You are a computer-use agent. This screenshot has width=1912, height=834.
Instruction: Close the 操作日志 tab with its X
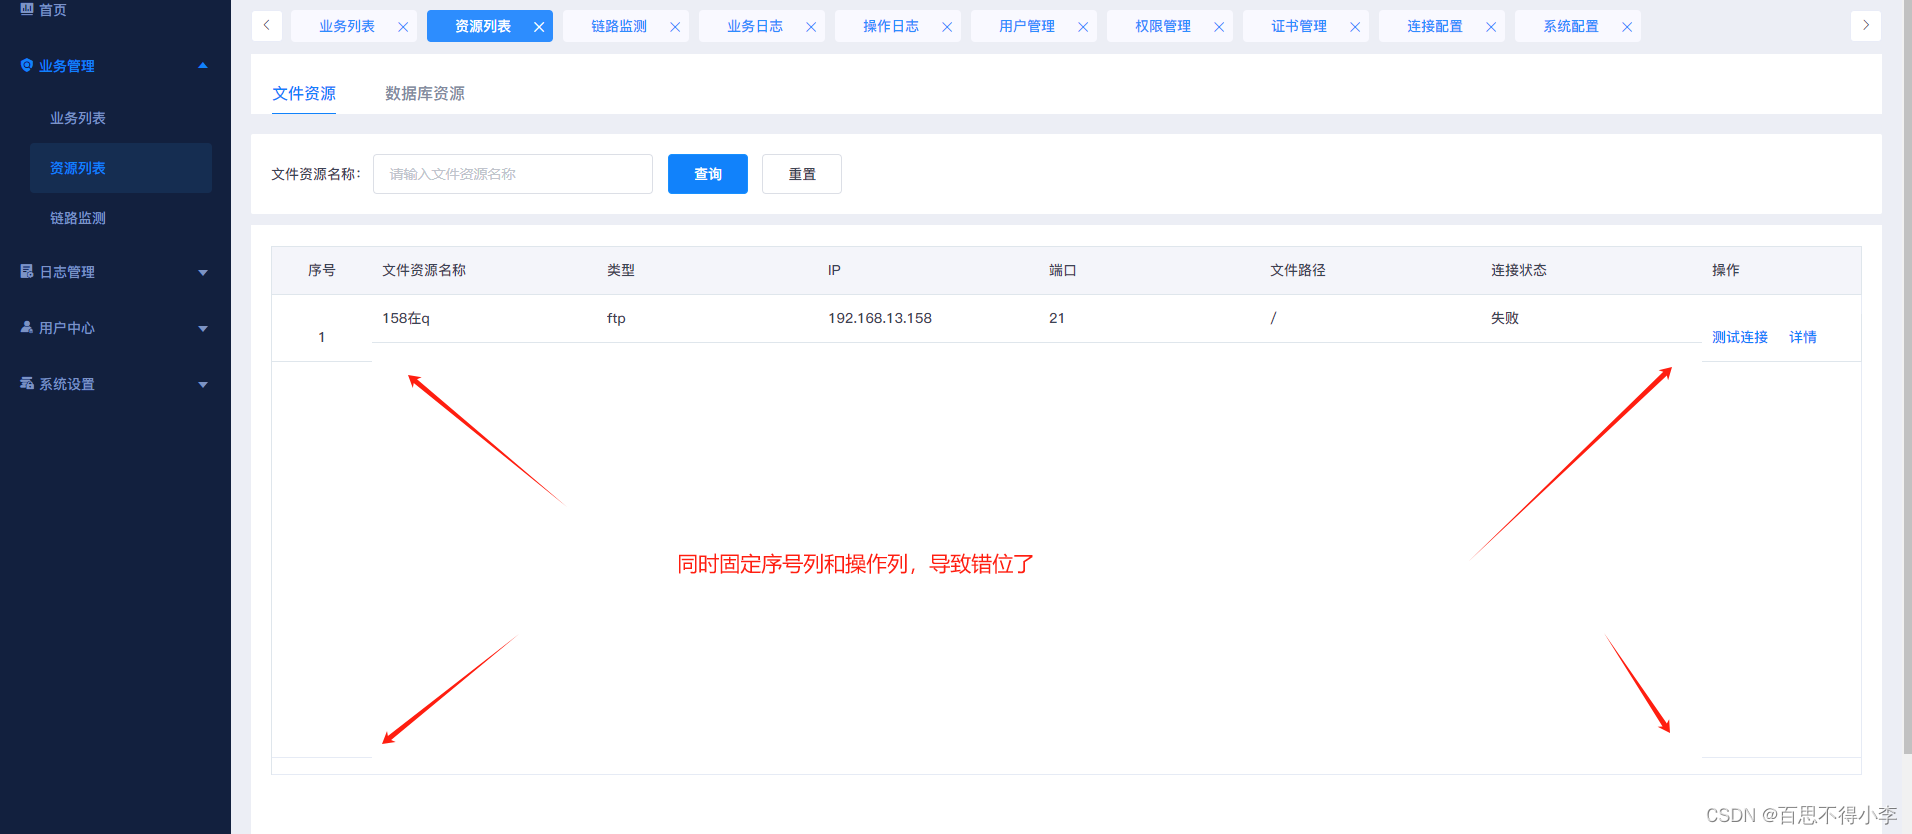click(947, 27)
